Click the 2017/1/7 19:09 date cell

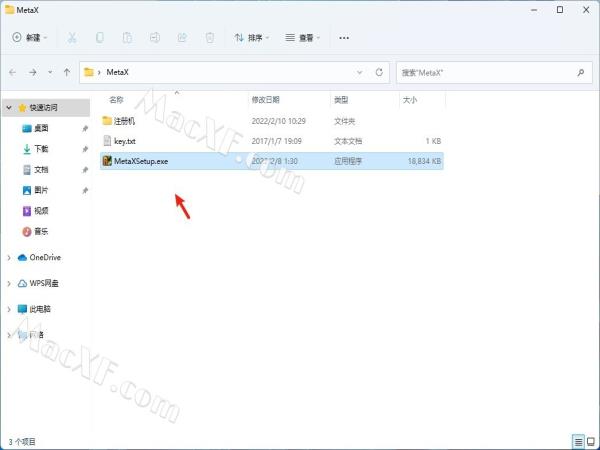[x=276, y=141]
